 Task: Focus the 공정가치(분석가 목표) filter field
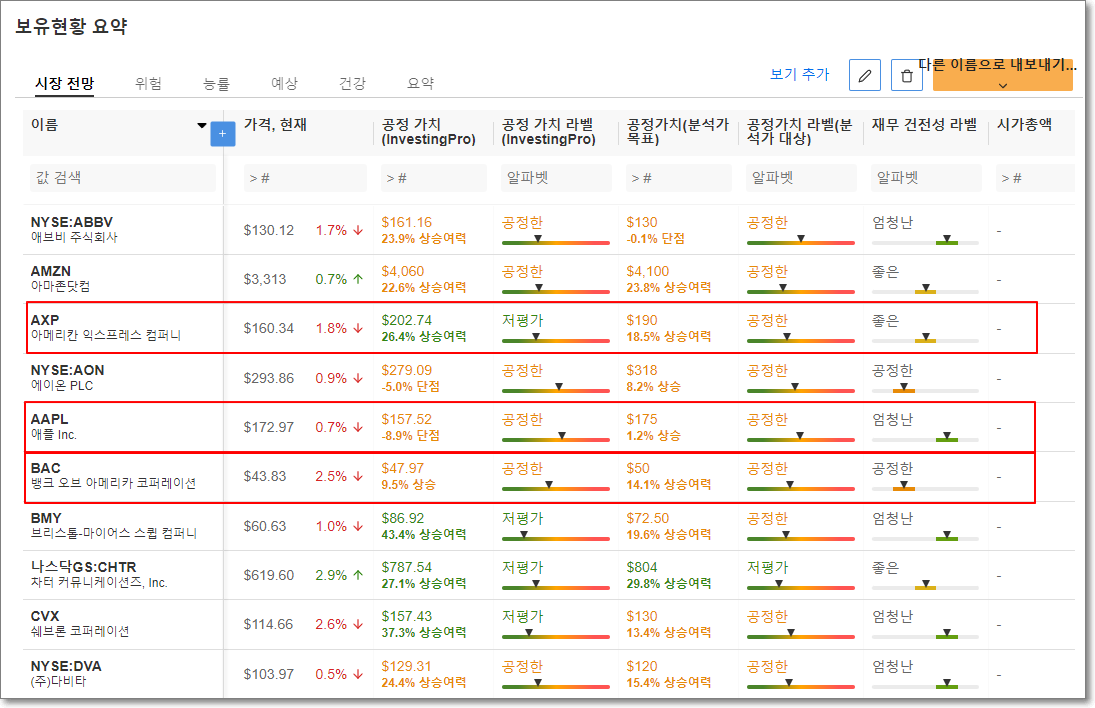click(678, 178)
